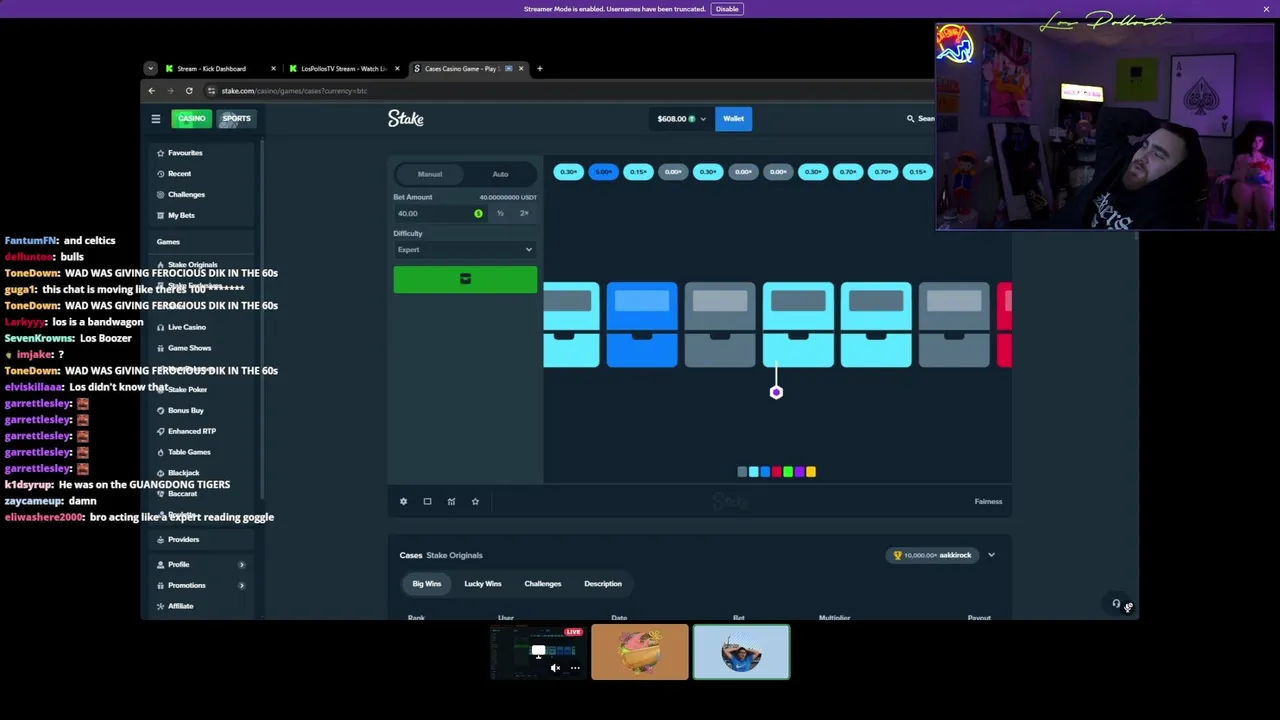This screenshot has height=720, width=1280.
Task: Expand the Promotions sidebar submenu
Action: click(x=241, y=586)
